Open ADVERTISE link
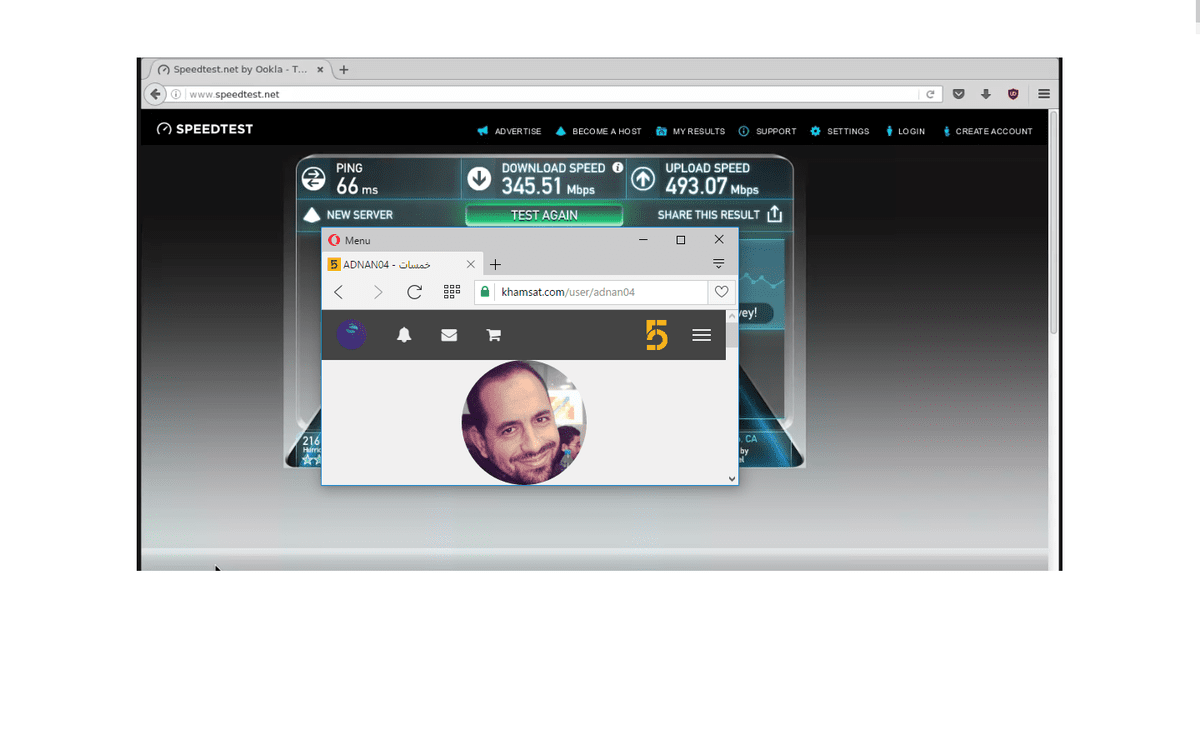 (x=509, y=131)
